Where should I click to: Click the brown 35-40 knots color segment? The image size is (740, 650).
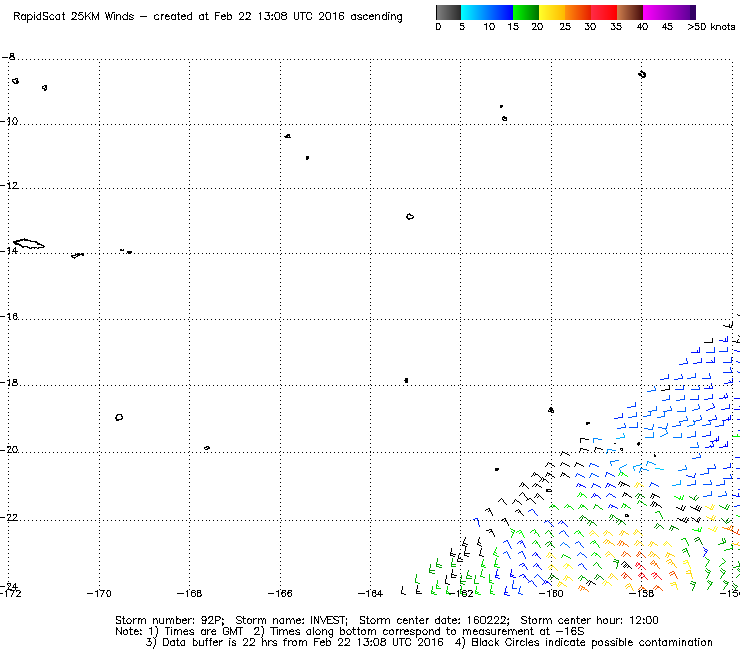pos(630,12)
